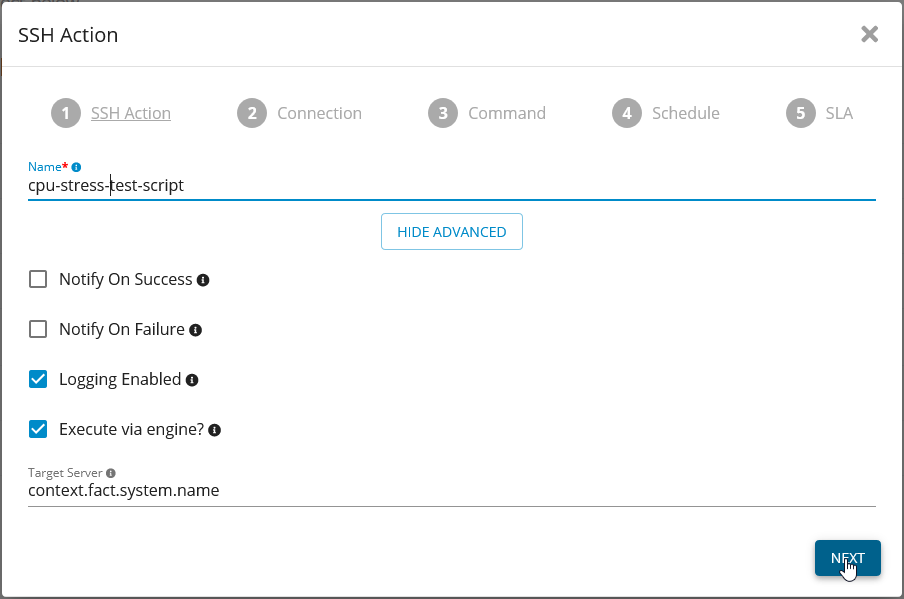Enable the Notify On Failure checkbox

[38, 329]
